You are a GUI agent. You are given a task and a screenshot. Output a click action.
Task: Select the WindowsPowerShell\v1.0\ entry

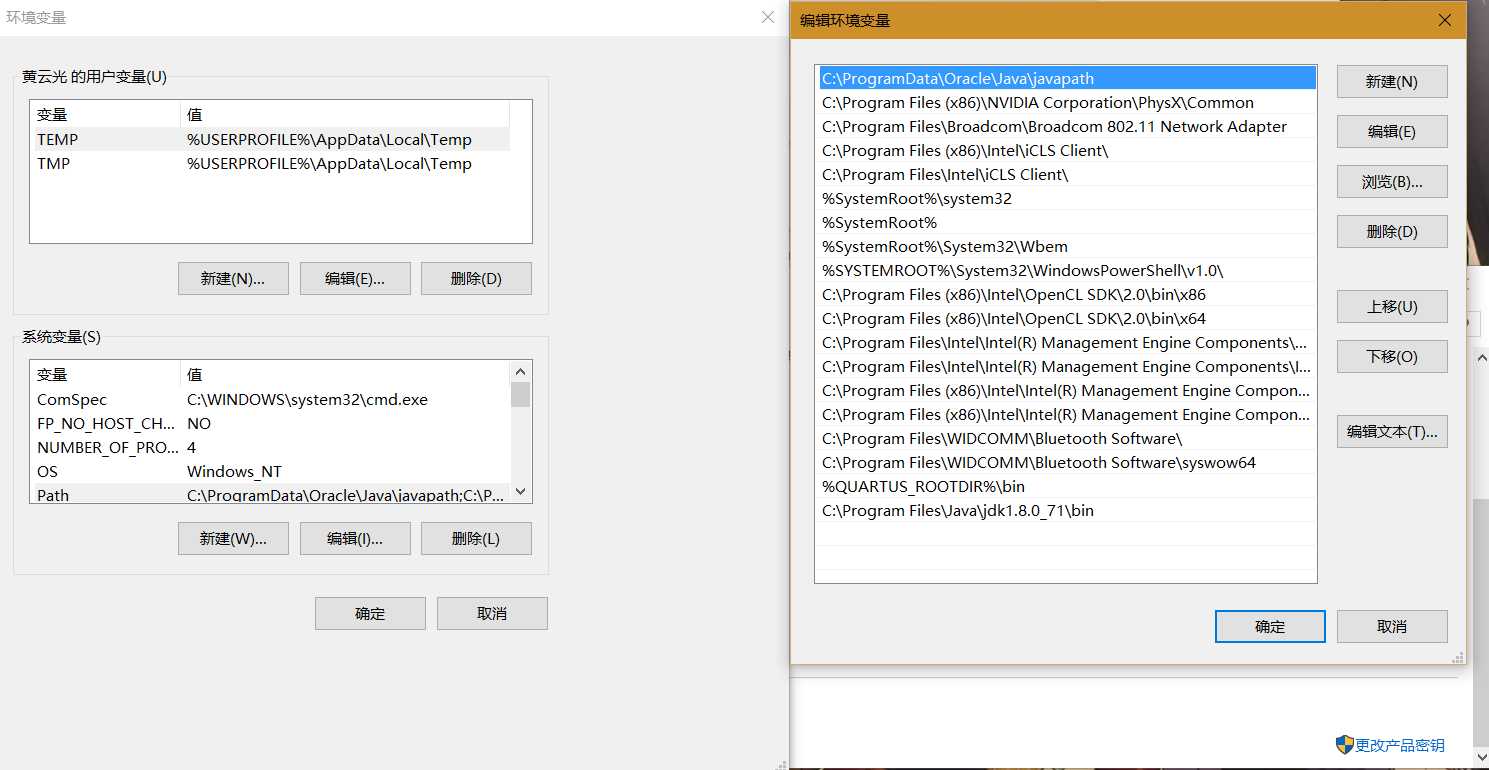coord(1066,270)
